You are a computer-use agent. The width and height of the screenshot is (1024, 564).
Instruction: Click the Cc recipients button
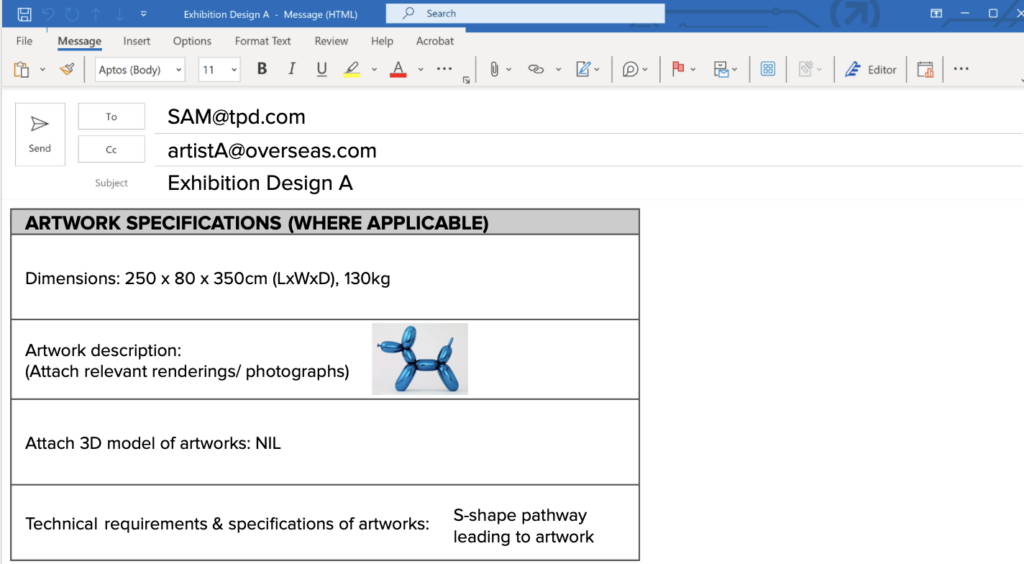coord(112,149)
